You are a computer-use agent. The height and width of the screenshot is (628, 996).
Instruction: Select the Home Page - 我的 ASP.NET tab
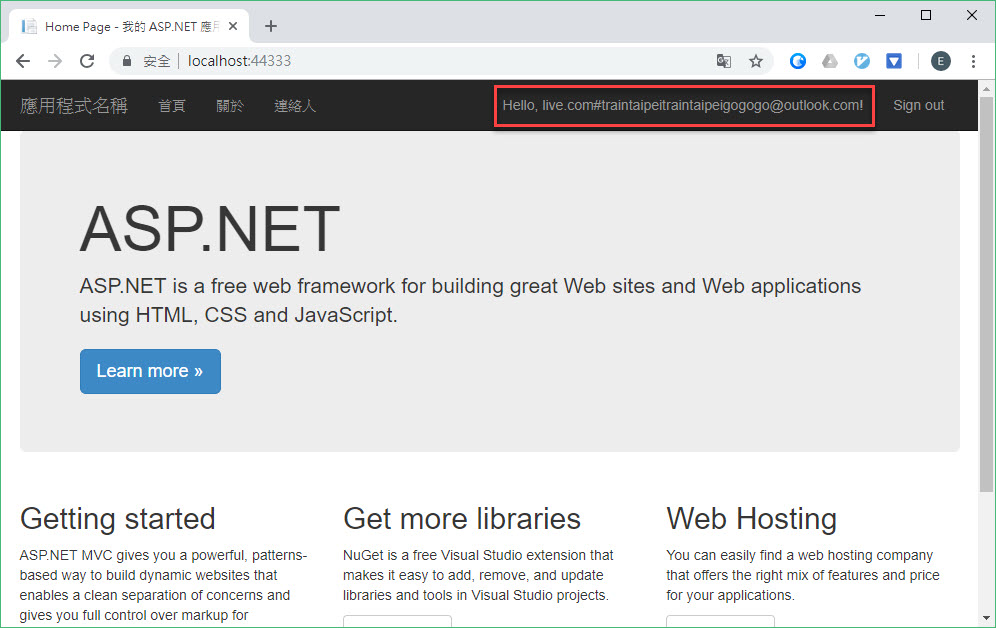pos(130,26)
